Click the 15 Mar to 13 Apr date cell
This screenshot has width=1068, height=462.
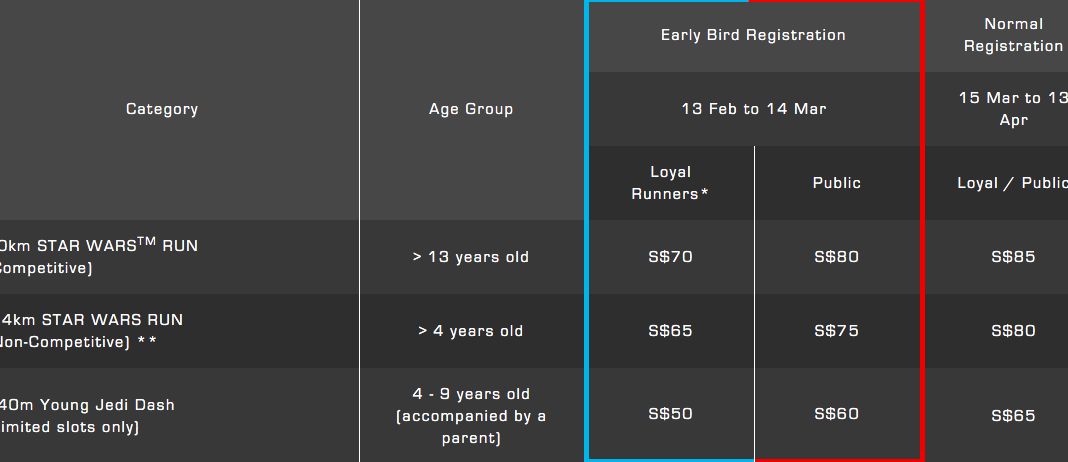click(1013, 109)
